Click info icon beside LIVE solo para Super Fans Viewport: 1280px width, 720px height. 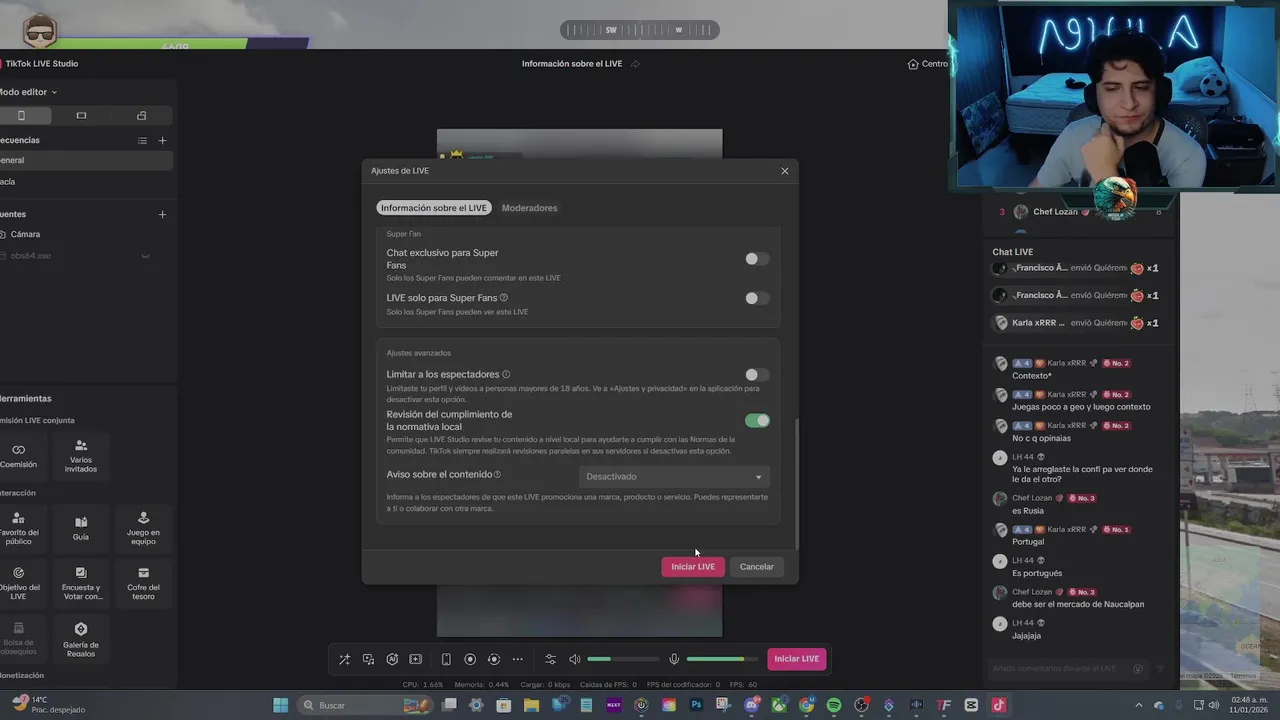[x=504, y=298]
